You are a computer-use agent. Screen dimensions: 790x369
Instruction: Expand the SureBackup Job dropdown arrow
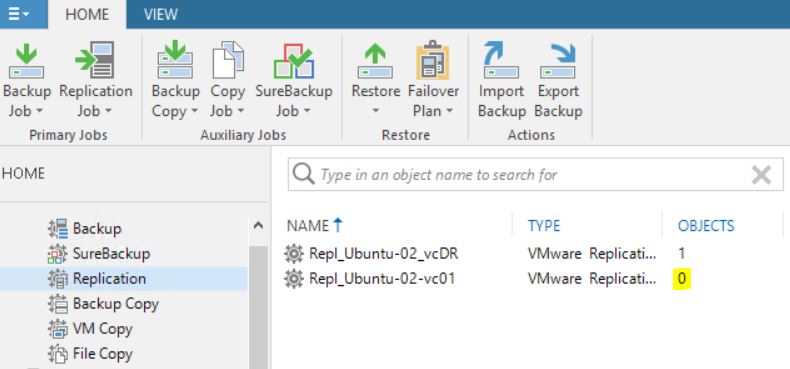click(x=307, y=111)
